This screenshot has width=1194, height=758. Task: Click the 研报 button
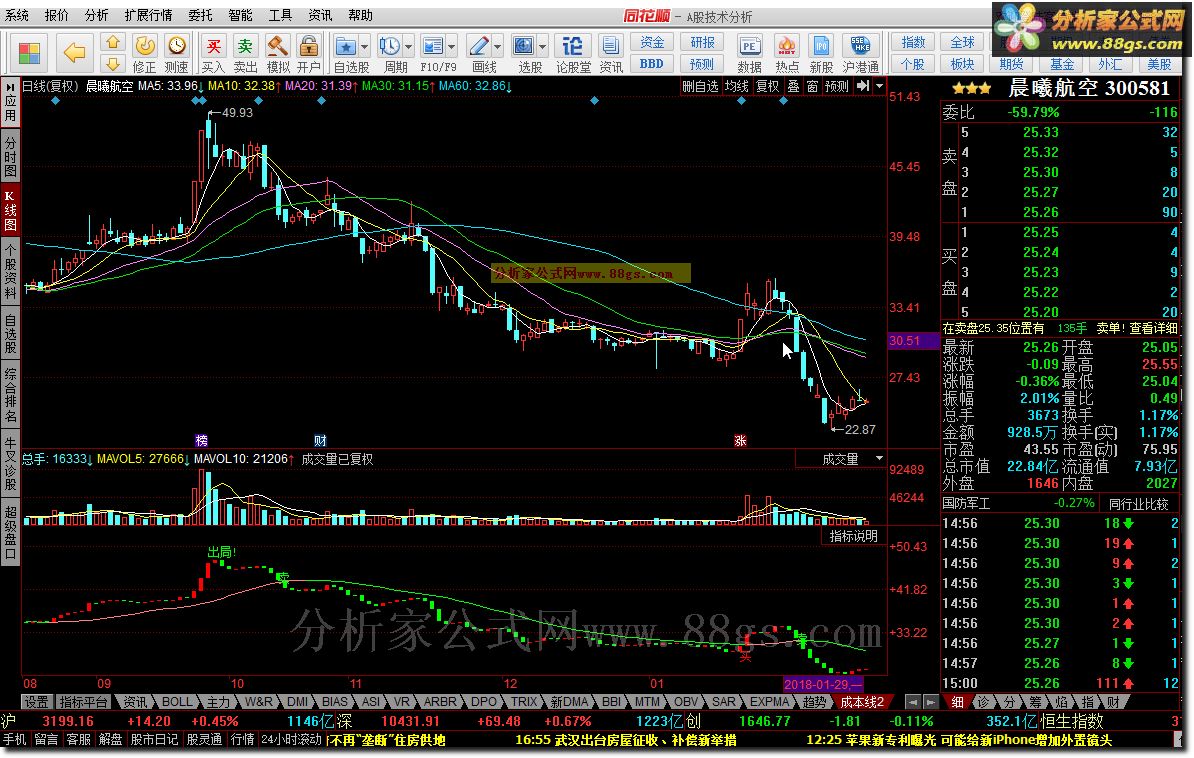click(x=702, y=43)
